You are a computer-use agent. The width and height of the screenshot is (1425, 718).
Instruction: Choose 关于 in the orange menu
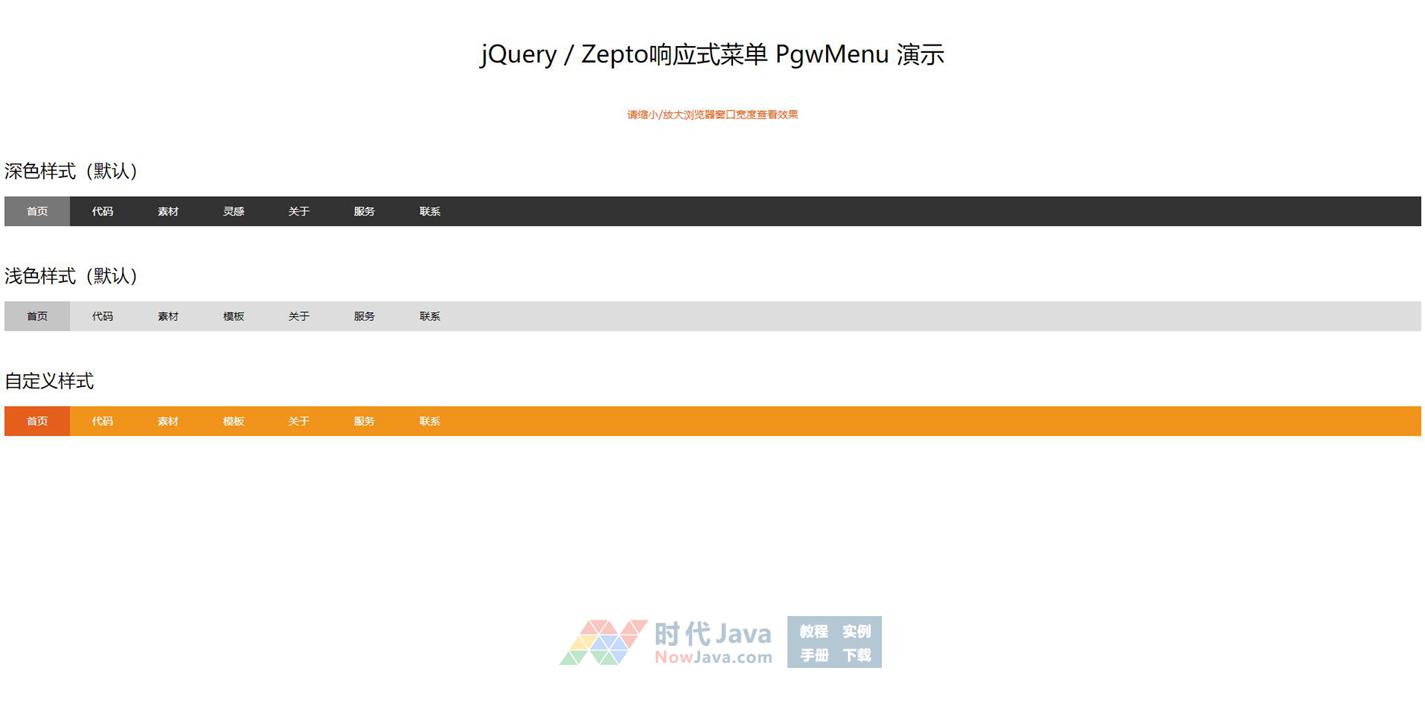[x=299, y=421]
